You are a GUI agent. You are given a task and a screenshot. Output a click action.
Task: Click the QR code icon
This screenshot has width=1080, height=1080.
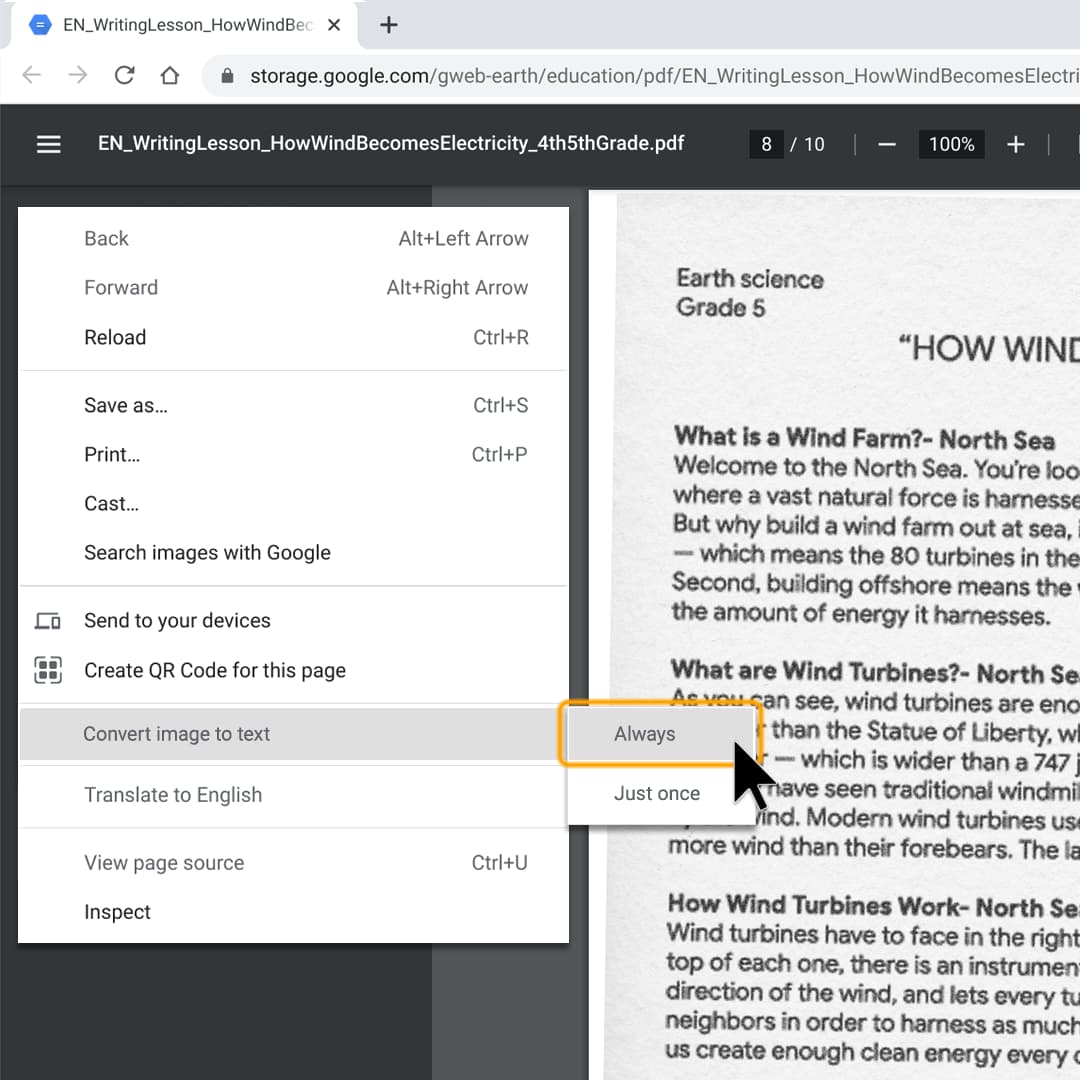tap(48, 670)
